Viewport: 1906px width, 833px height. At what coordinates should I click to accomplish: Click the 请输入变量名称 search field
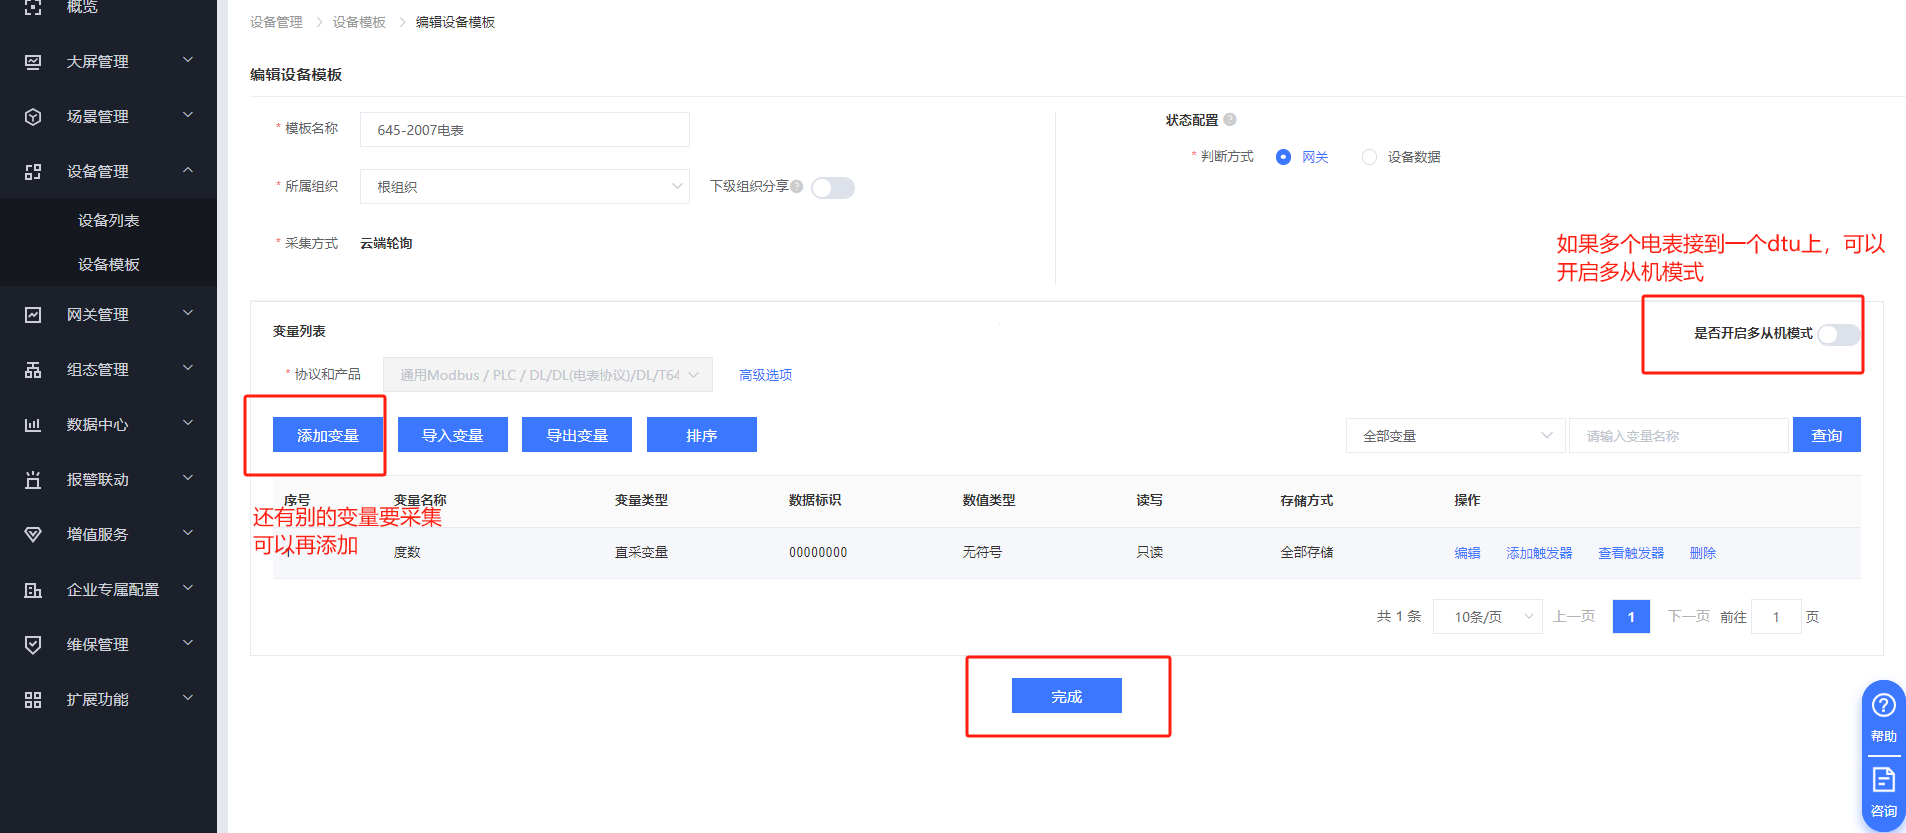coord(1678,436)
